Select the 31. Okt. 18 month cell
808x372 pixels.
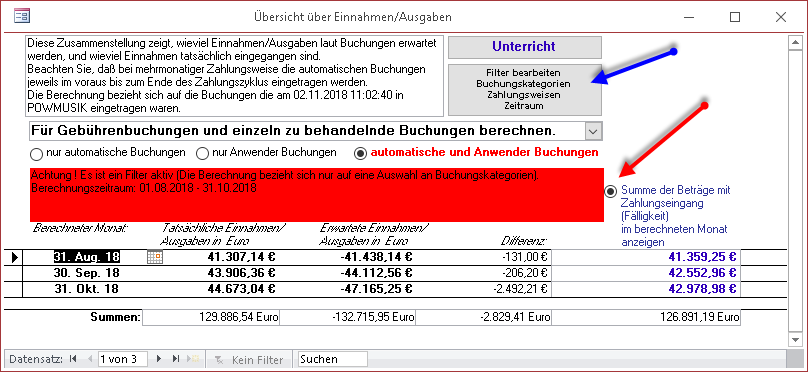[x=87, y=289]
